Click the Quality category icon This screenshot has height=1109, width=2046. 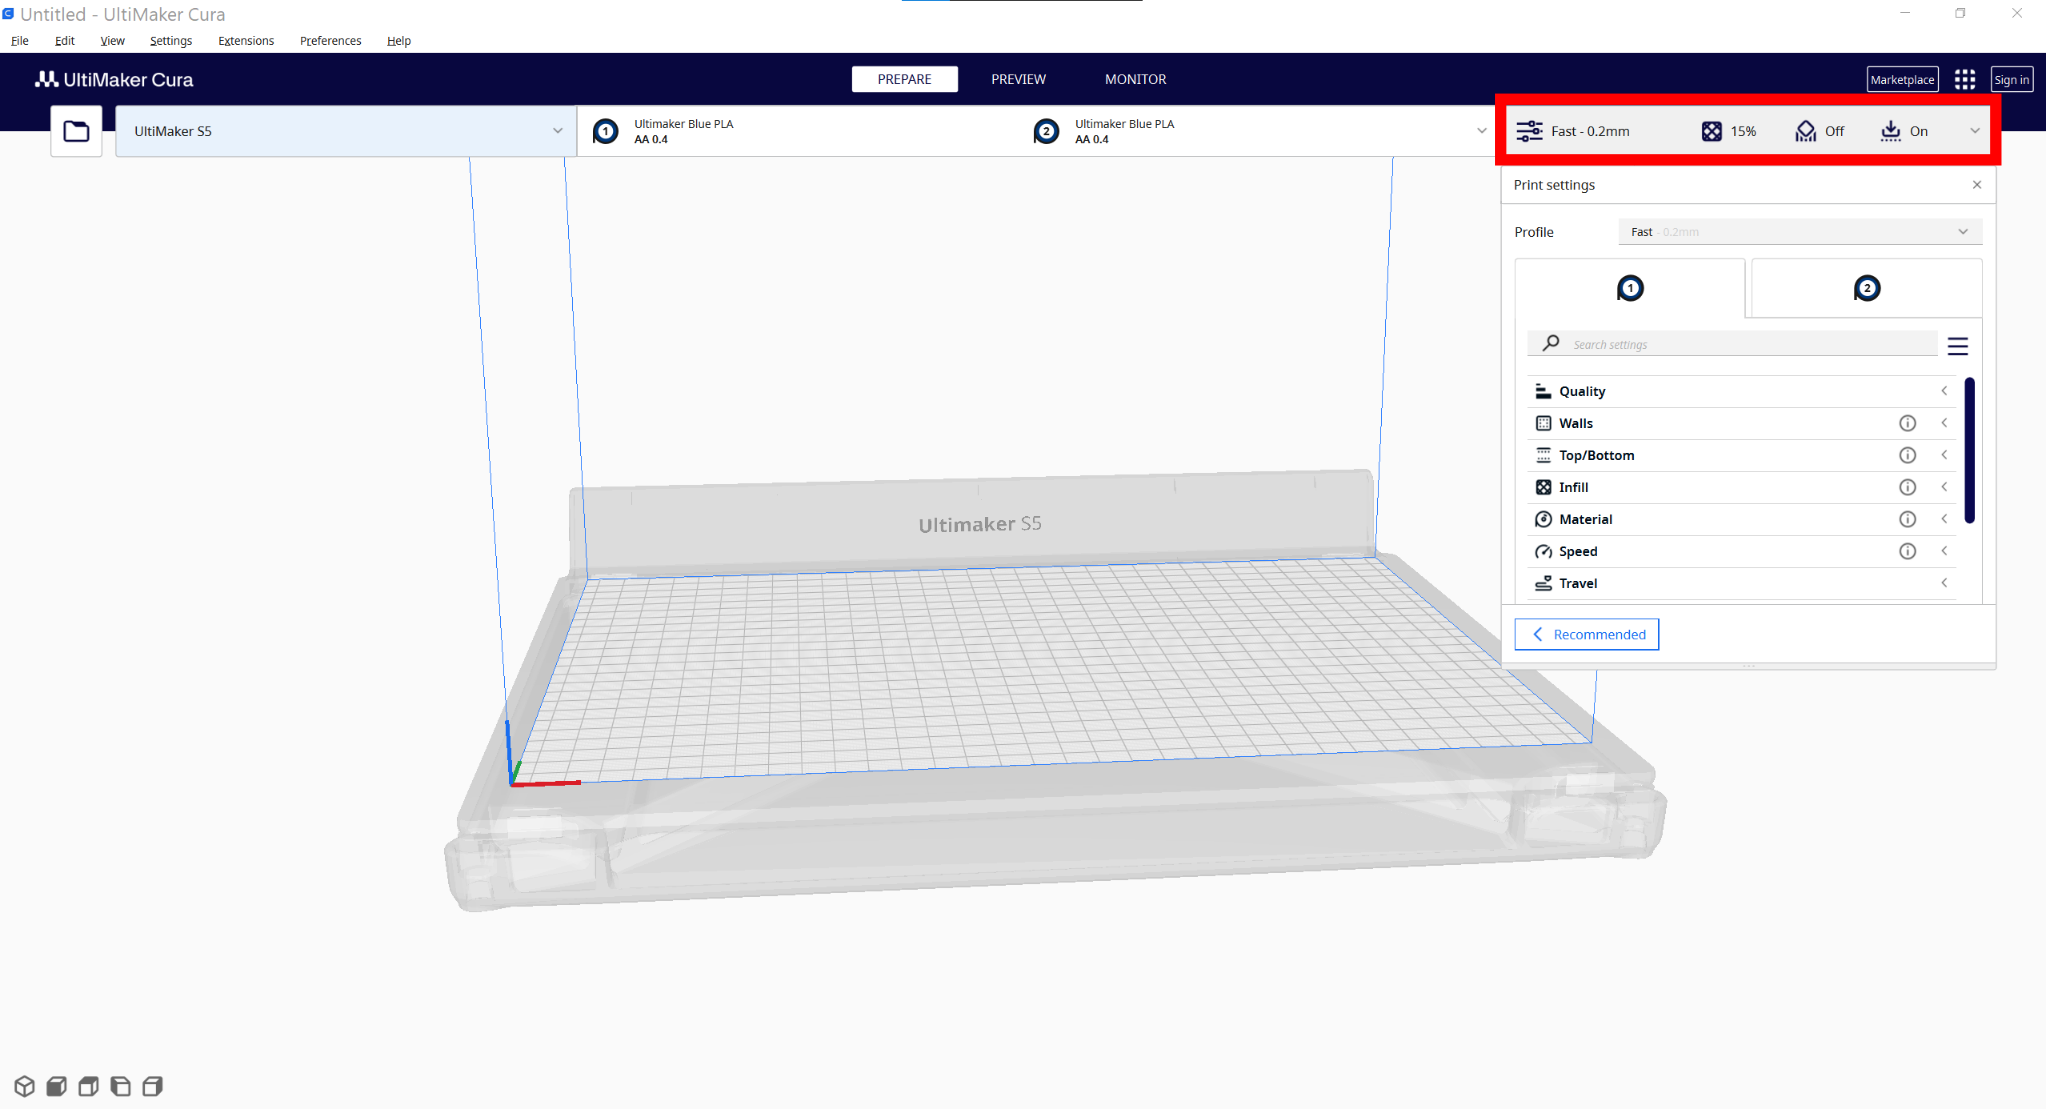(1543, 391)
